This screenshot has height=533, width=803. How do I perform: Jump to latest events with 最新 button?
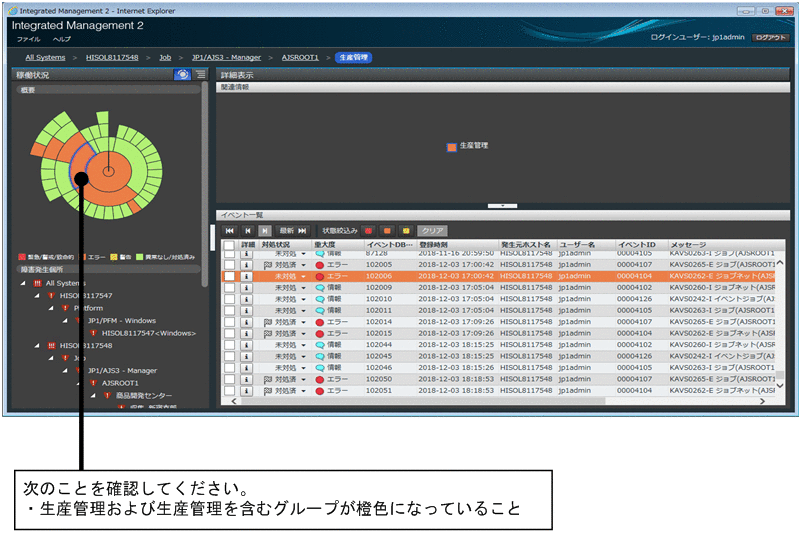tap(293, 231)
